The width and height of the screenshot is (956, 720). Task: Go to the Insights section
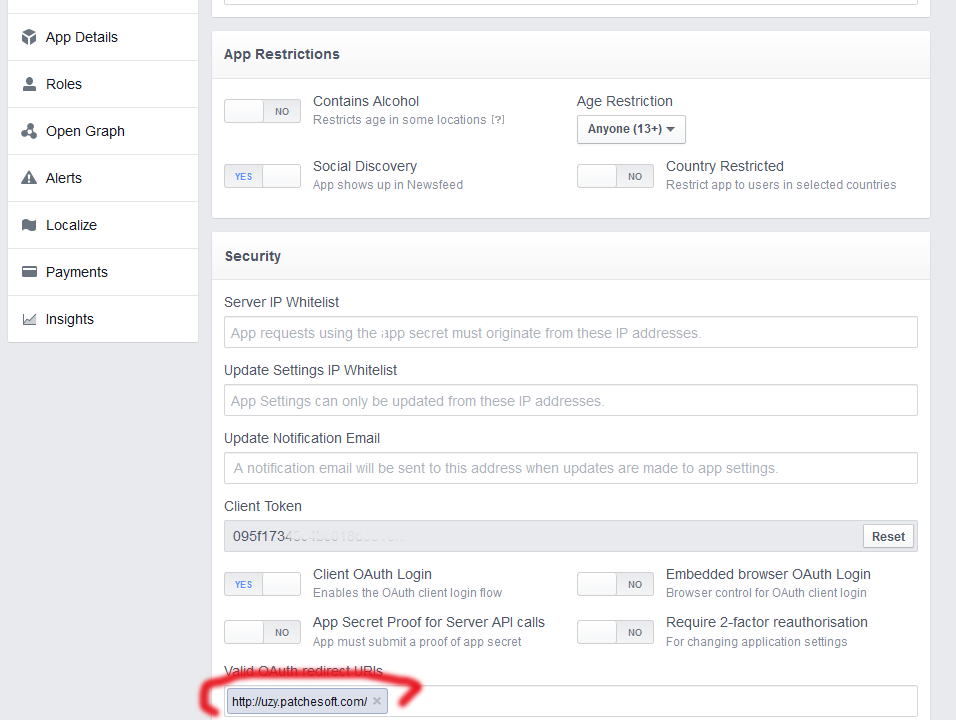pos(70,319)
